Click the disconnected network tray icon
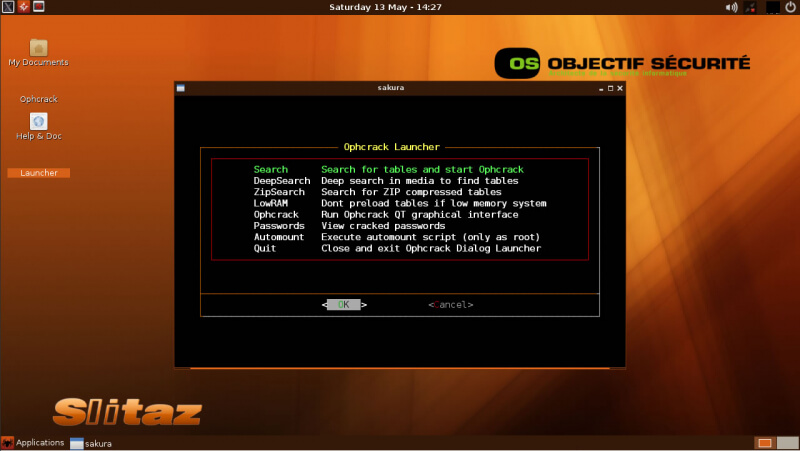800x451 pixels. [750, 7]
